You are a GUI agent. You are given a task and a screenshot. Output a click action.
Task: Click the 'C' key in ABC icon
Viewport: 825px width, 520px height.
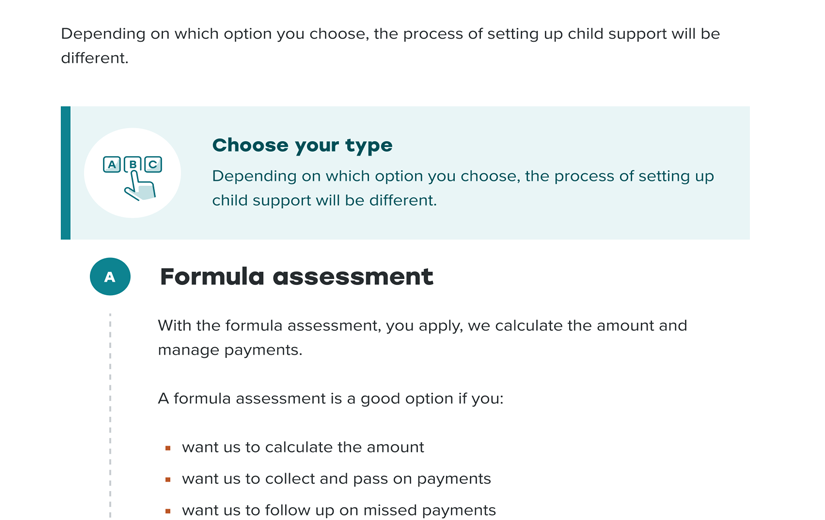[153, 164]
